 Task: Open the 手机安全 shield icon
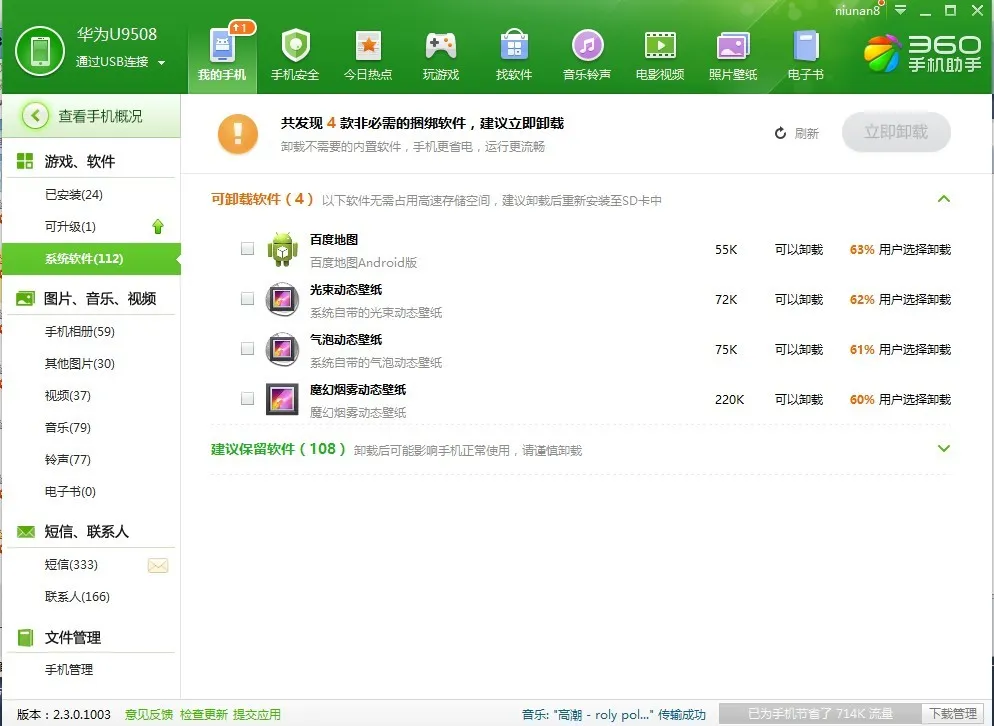(x=295, y=46)
